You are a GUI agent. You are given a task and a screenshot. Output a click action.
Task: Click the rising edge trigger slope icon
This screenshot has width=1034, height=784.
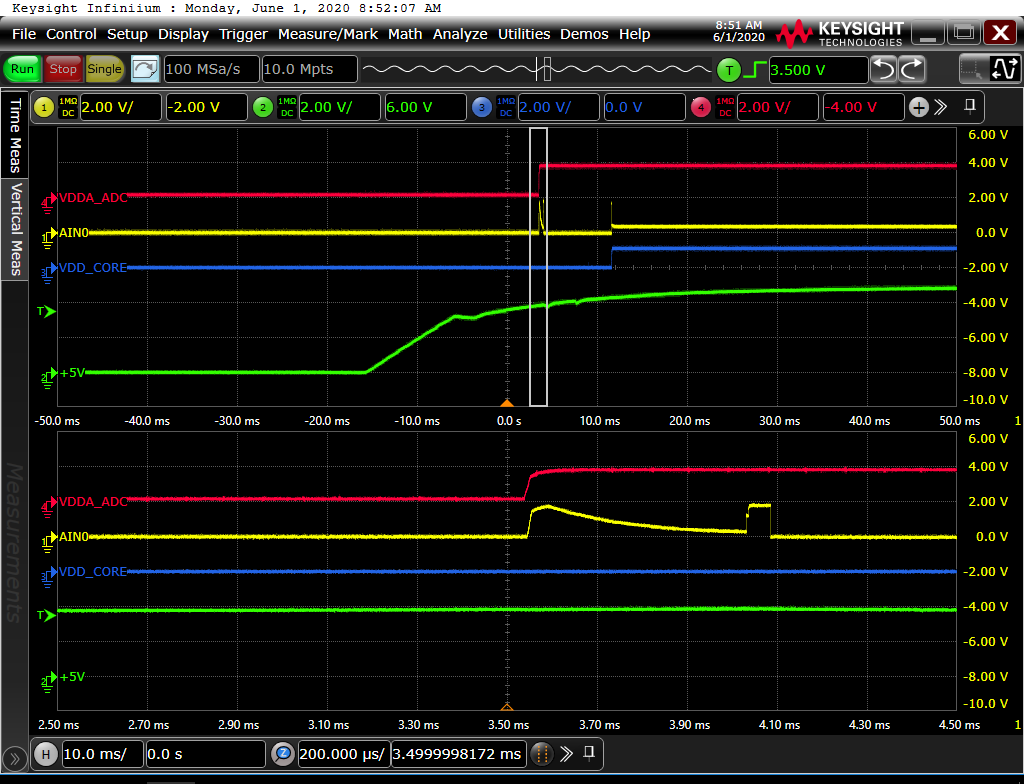coord(754,69)
